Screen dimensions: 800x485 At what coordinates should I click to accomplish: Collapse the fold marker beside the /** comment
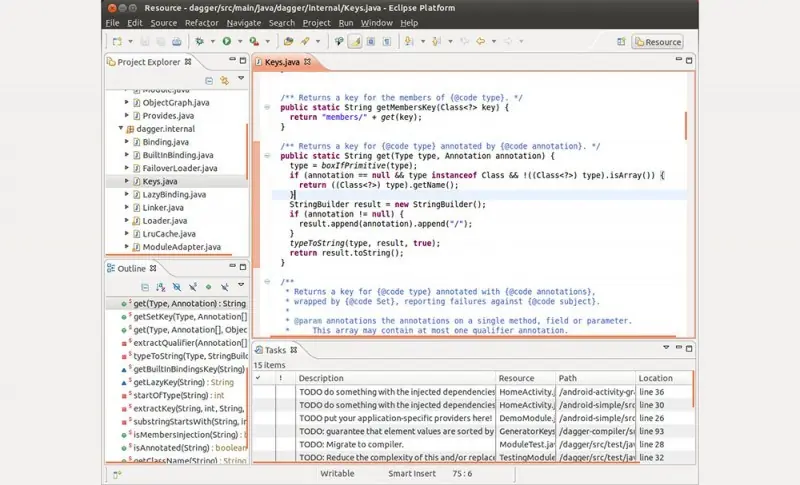point(267,282)
